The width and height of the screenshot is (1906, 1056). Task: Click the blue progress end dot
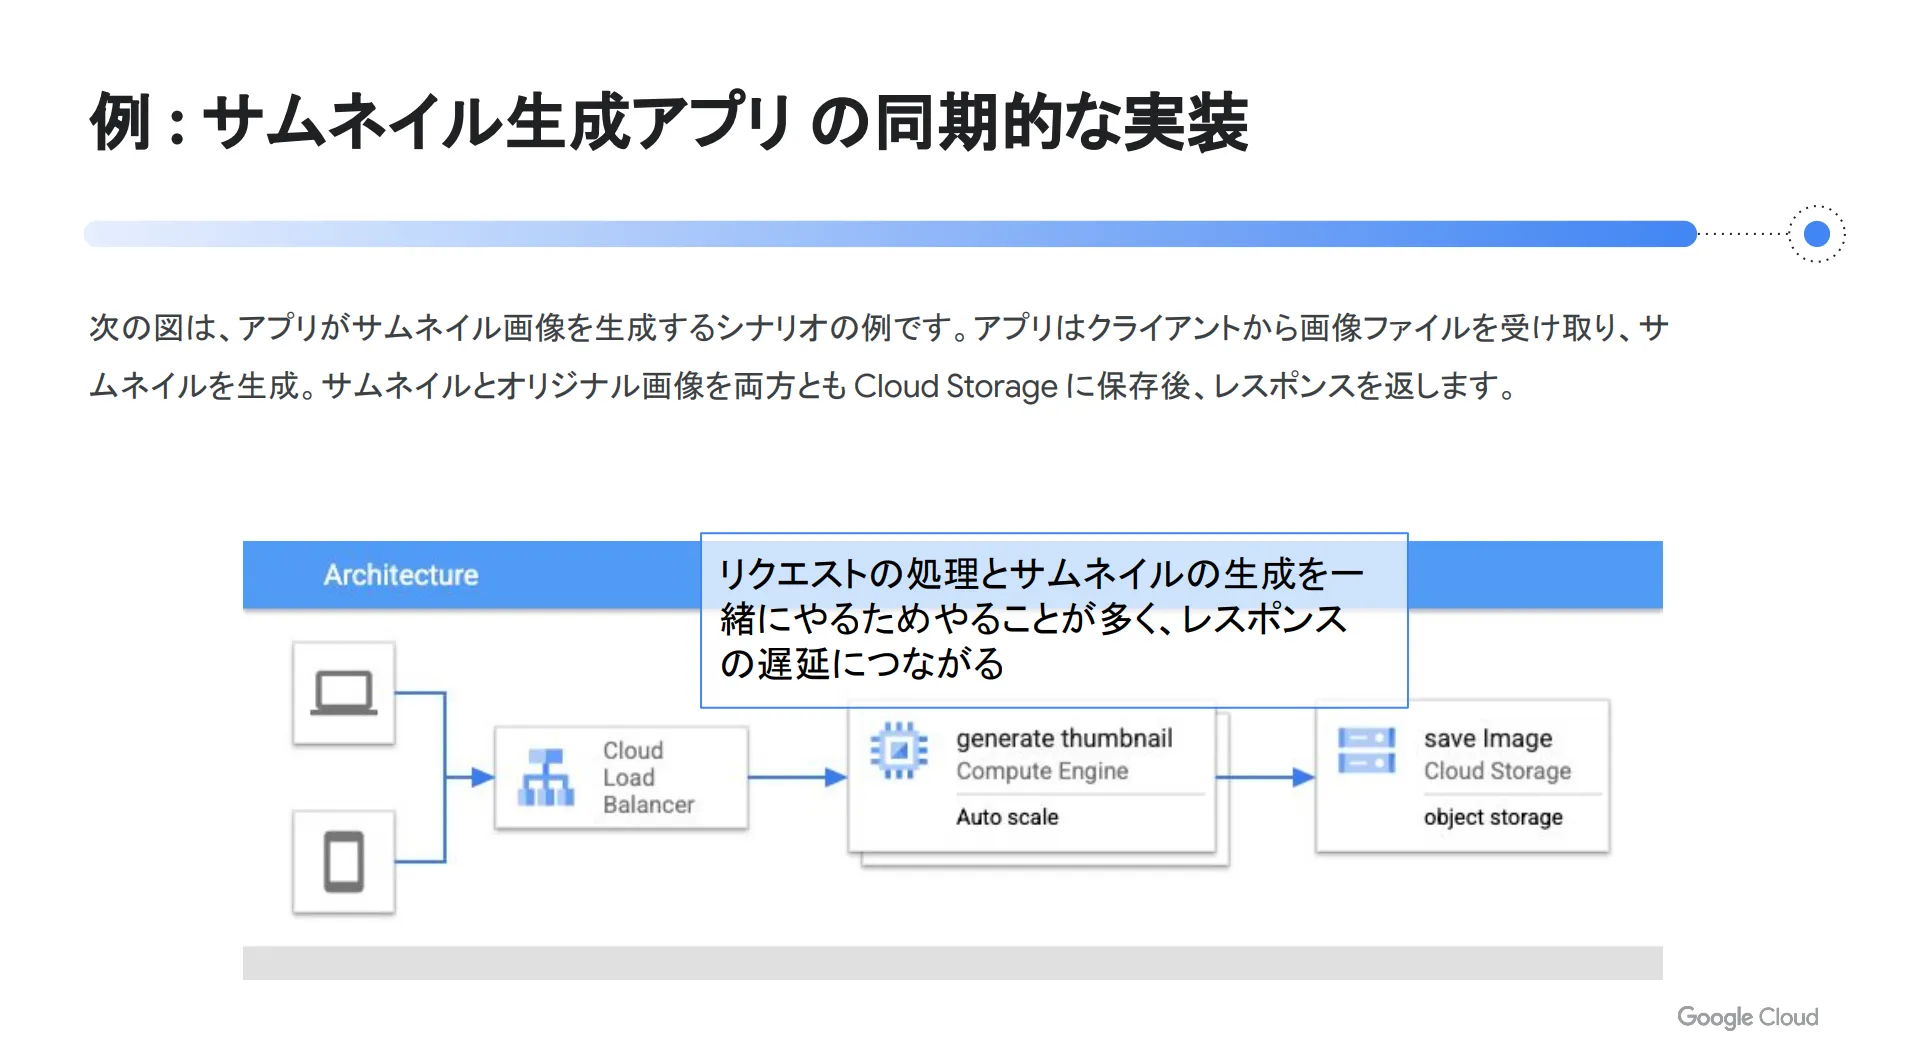1816,234
